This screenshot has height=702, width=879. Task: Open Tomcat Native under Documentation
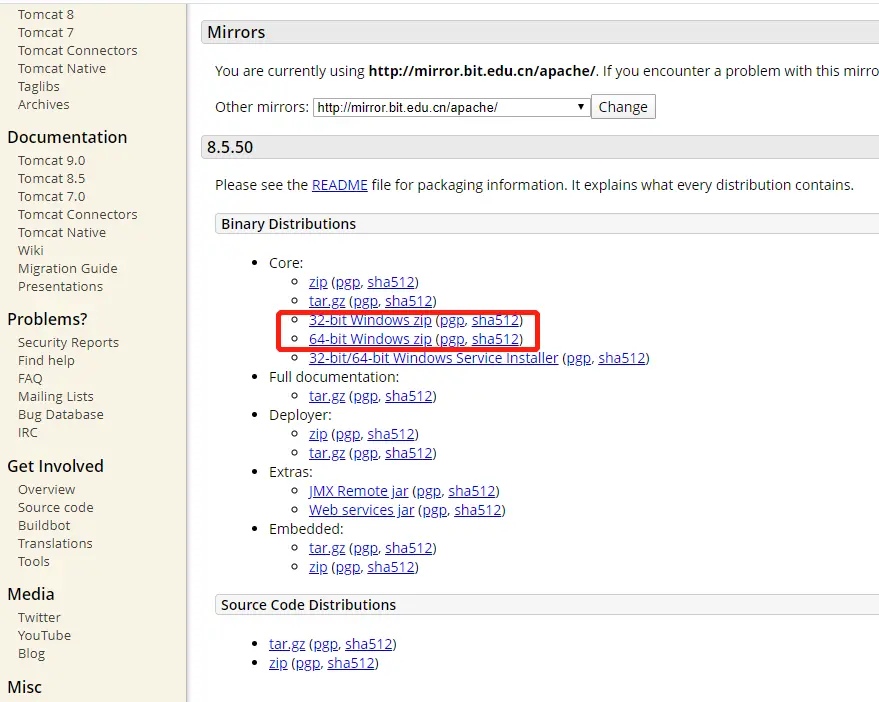click(62, 233)
